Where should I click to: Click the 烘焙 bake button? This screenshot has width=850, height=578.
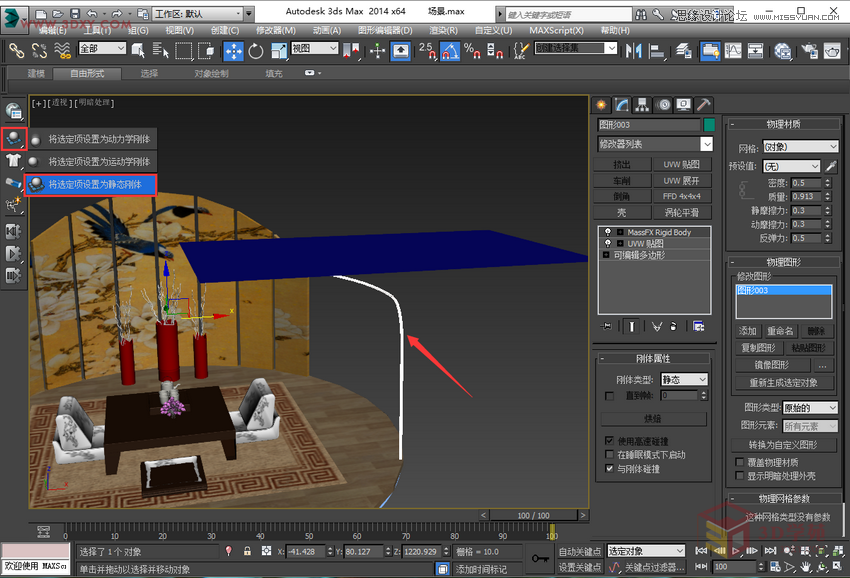coord(655,418)
